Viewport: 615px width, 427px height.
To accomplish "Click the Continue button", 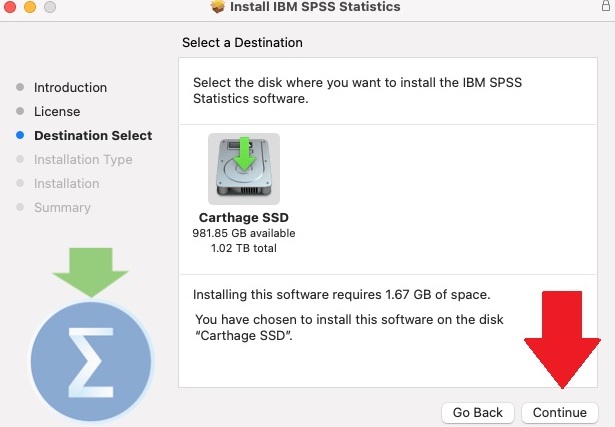I will click(559, 412).
